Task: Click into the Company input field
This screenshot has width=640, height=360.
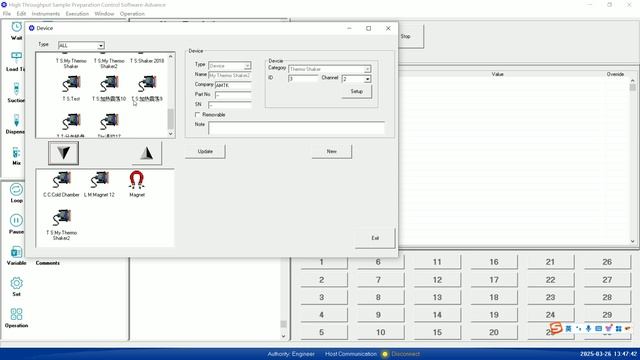Action: pos(233,85)
